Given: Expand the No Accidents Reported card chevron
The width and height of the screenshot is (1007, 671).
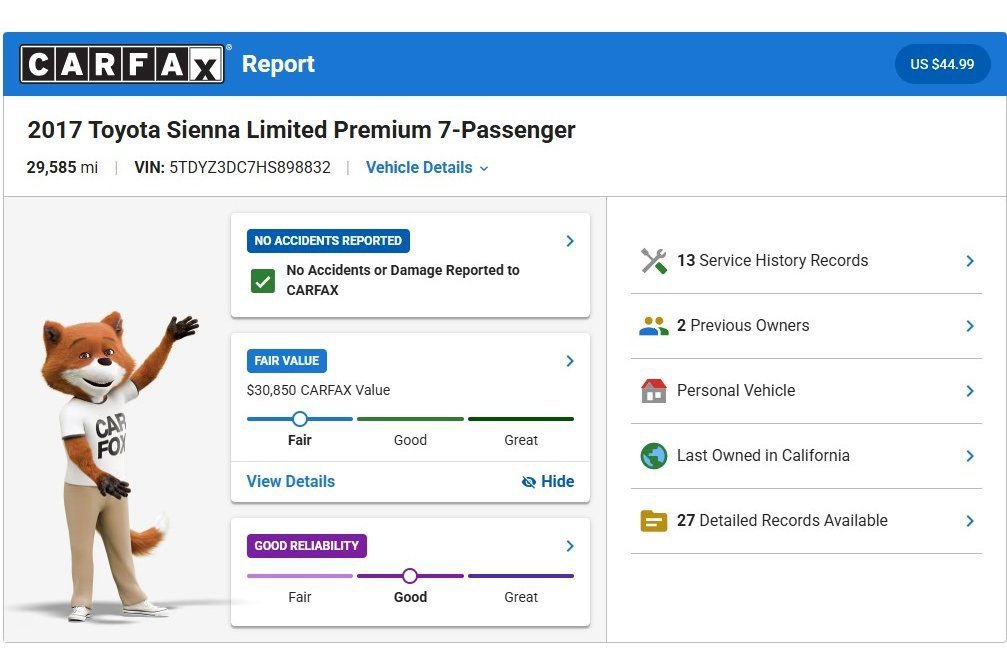Looking at the screenshot, I should 570,241.
